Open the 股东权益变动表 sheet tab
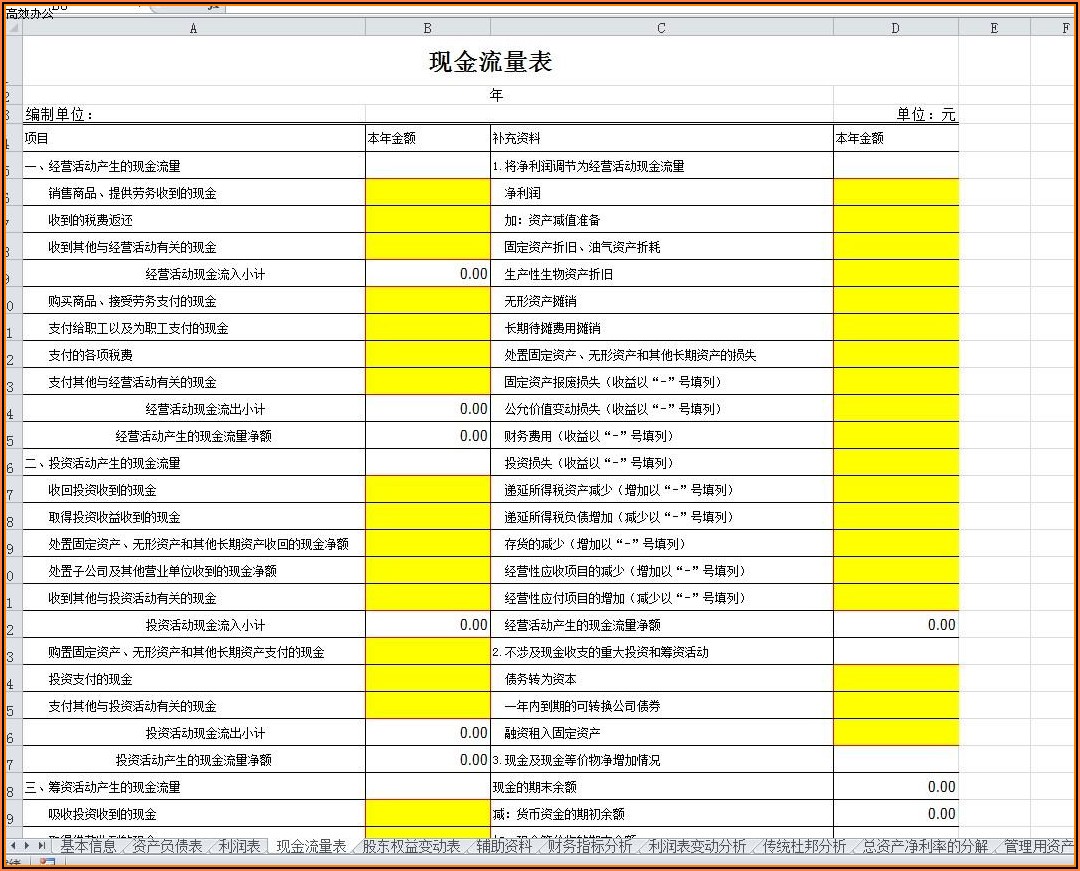Screen dimensions: 1080x871 click(411, 847)
